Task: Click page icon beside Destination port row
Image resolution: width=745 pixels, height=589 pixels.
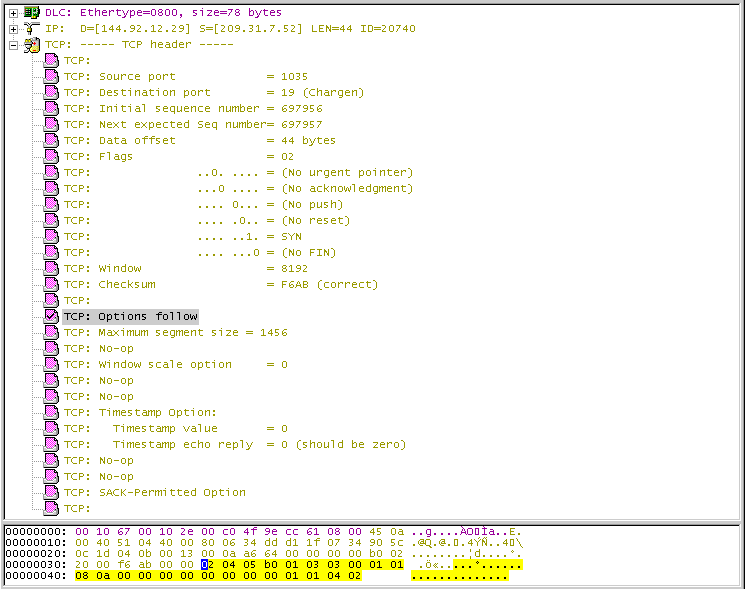Action: coord(51,92)
